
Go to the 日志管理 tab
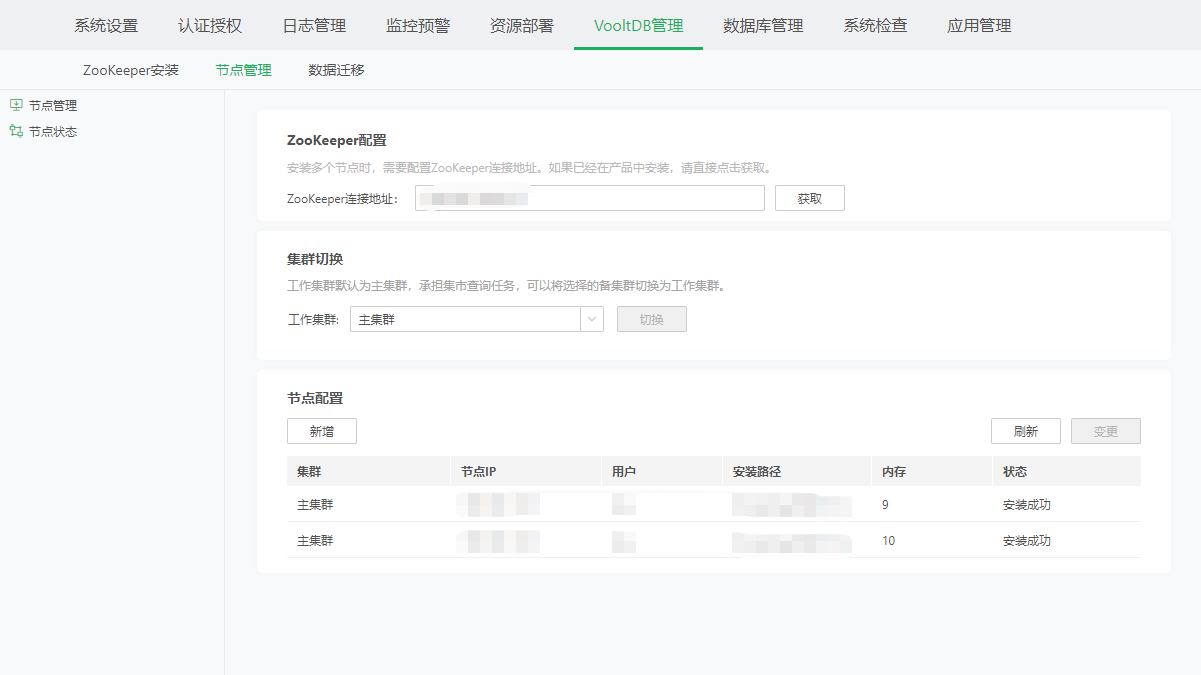point(314,26)
